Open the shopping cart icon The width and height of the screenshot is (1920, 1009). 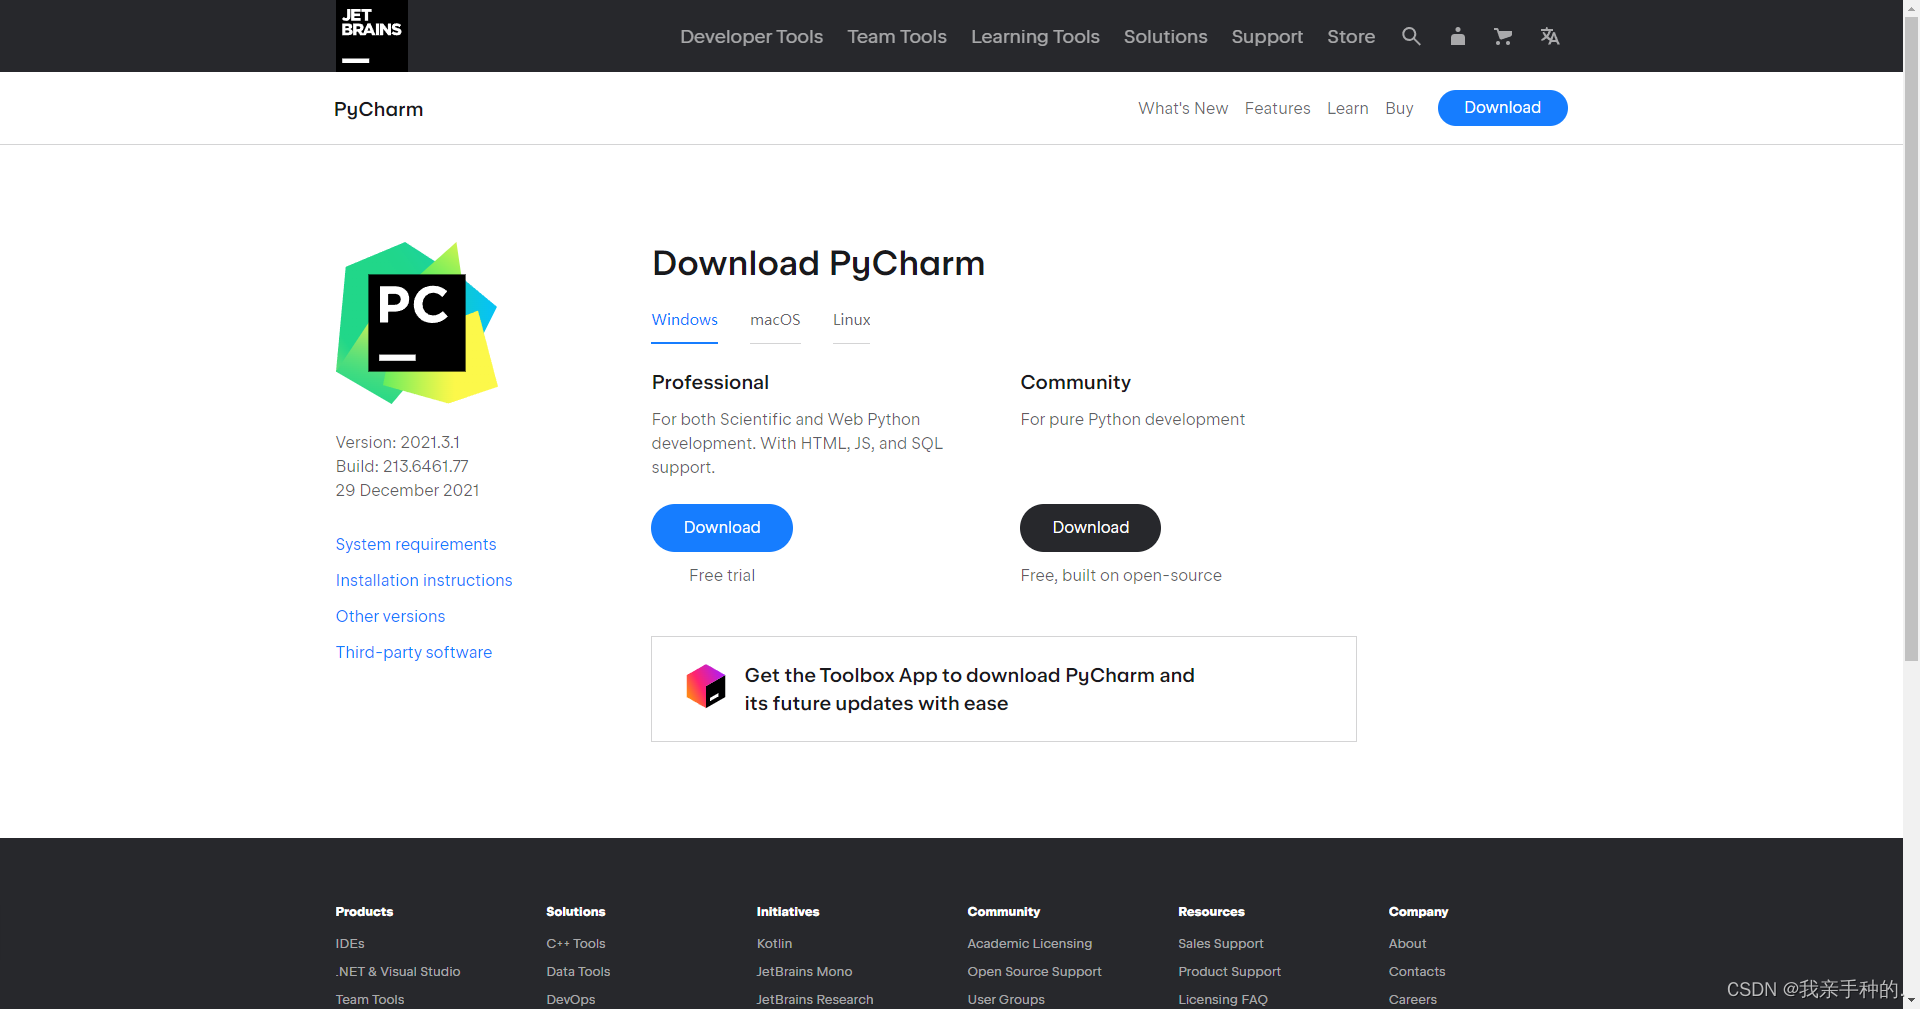point(1503,36)
